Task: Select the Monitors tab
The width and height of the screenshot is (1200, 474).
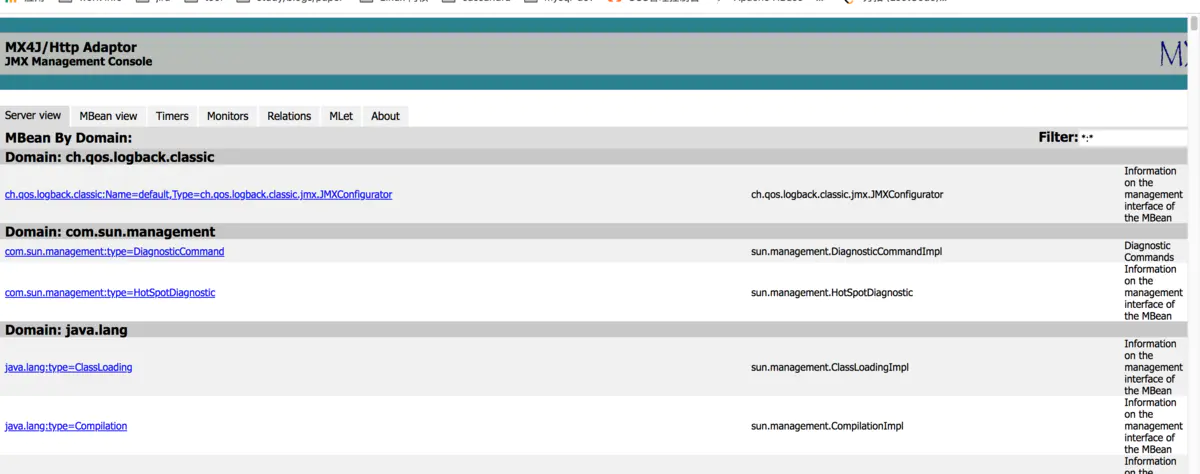Action: (x=227, y=116)
